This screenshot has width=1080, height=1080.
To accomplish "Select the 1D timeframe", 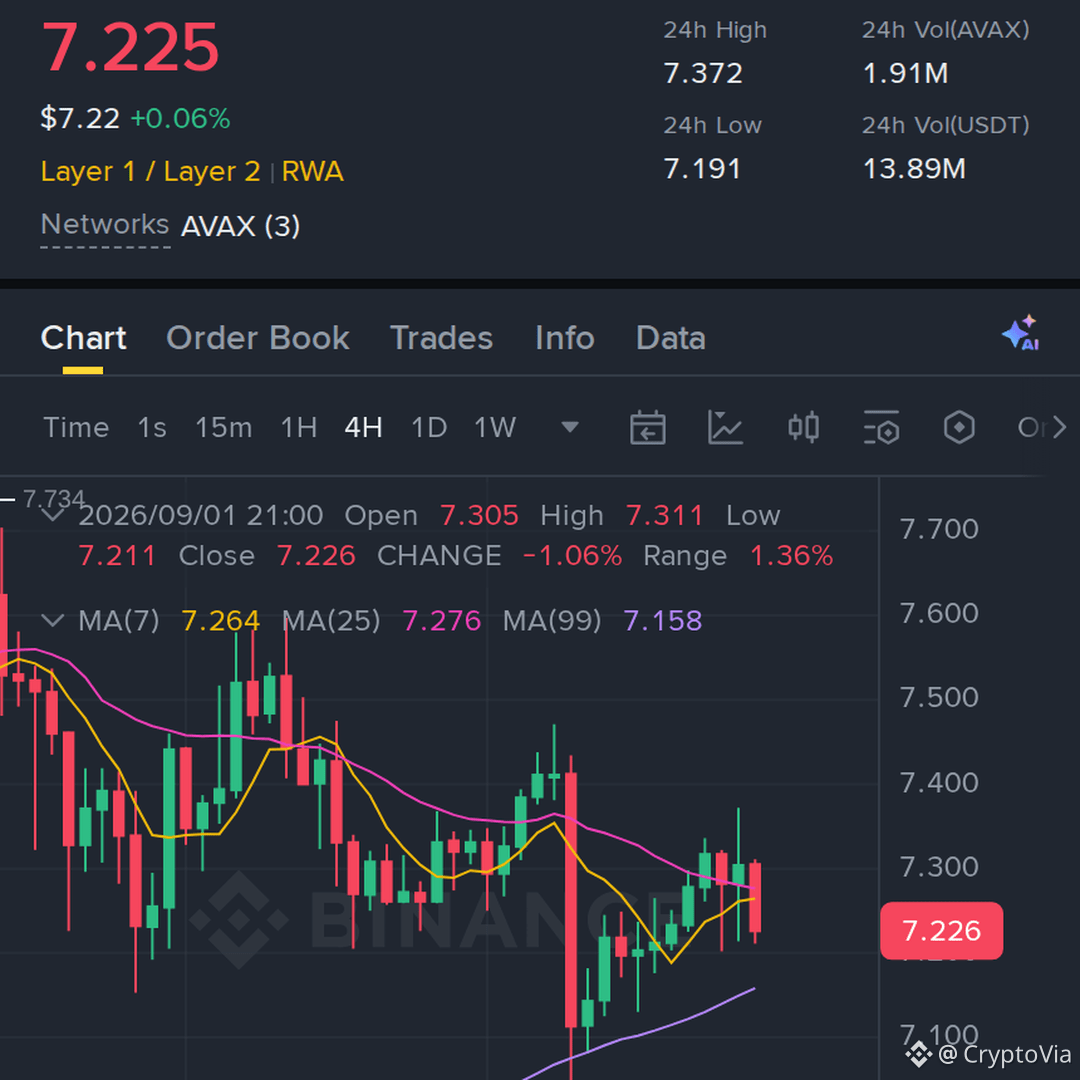I will tap(428, 428).
